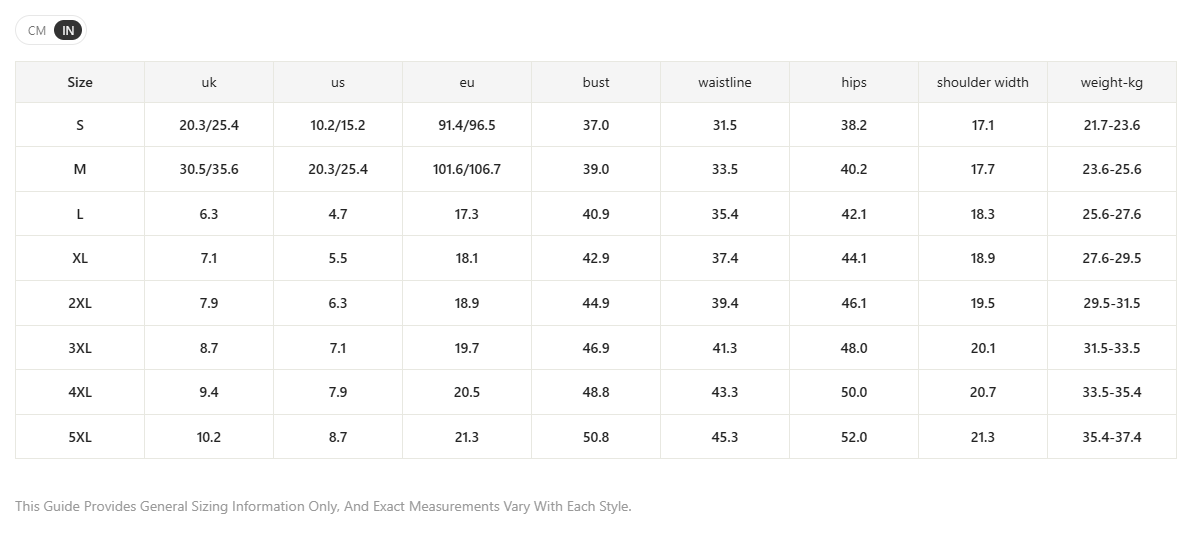This screenshot has width=1192, height=534.
Task: Switch the size units to CM
Action: coord(36,30)
